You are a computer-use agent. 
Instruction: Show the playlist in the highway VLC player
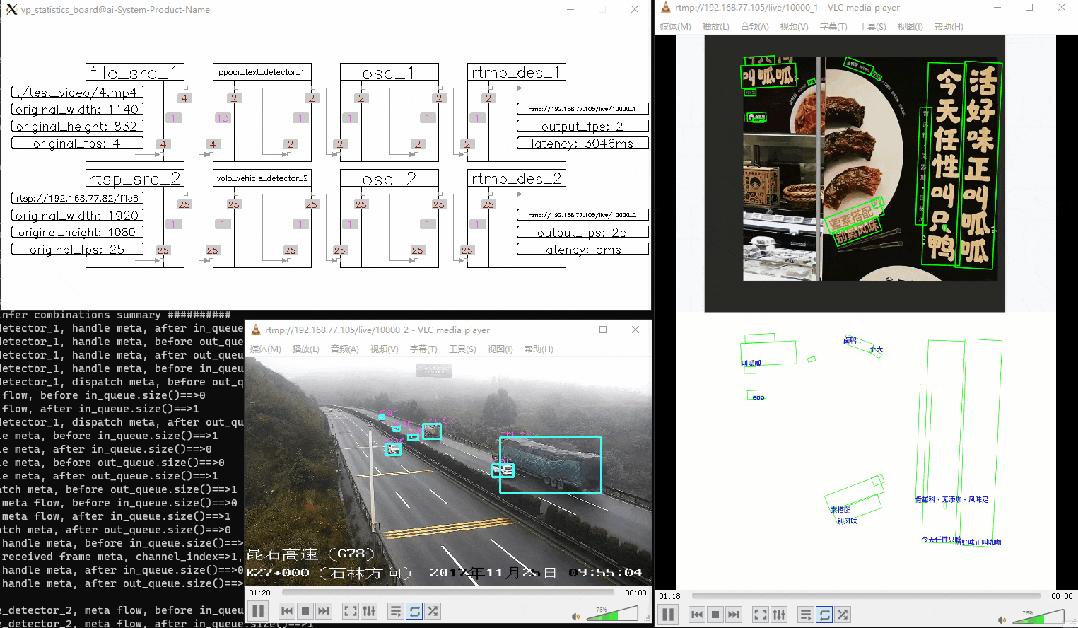[x=395, y=611]
